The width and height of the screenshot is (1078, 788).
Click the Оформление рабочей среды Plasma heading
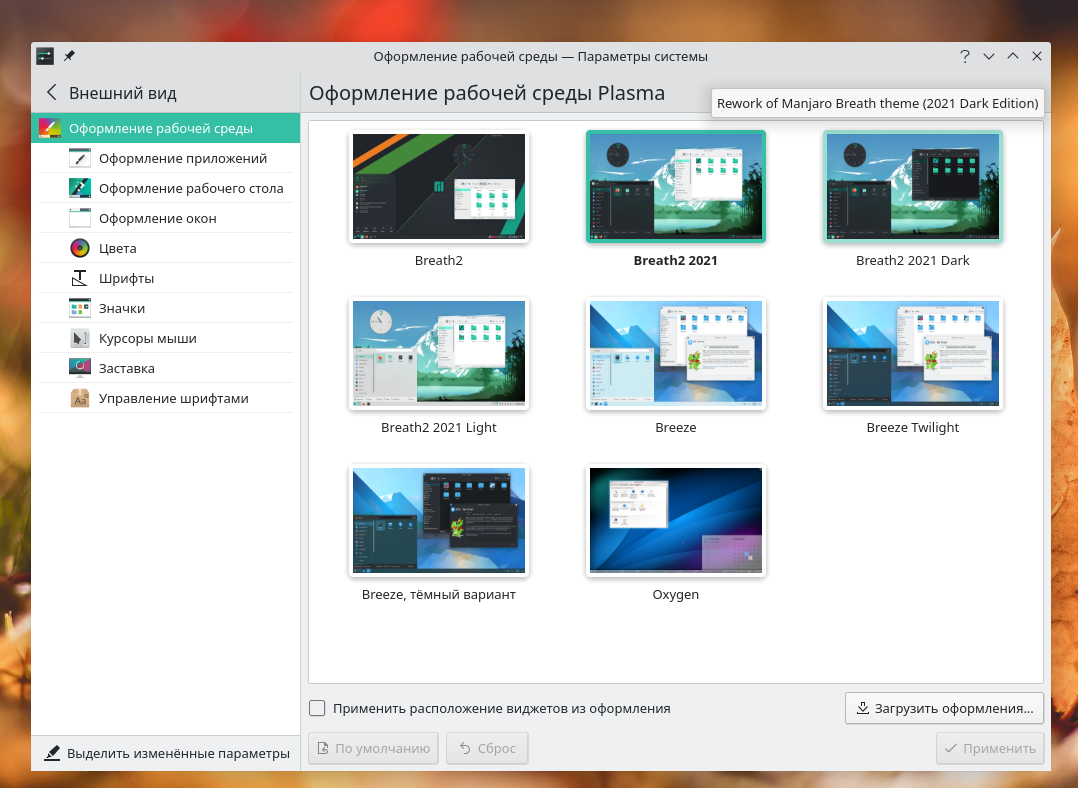tap(487, 93)
